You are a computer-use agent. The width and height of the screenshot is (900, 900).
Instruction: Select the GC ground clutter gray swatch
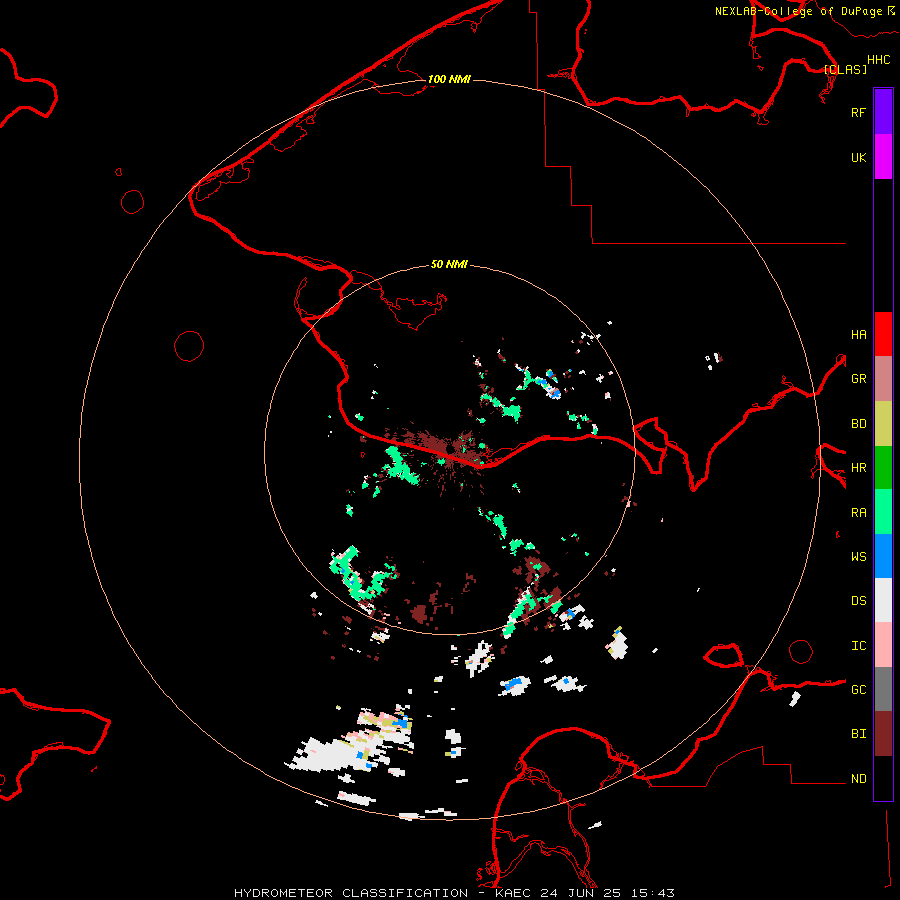tap(883, 689)
